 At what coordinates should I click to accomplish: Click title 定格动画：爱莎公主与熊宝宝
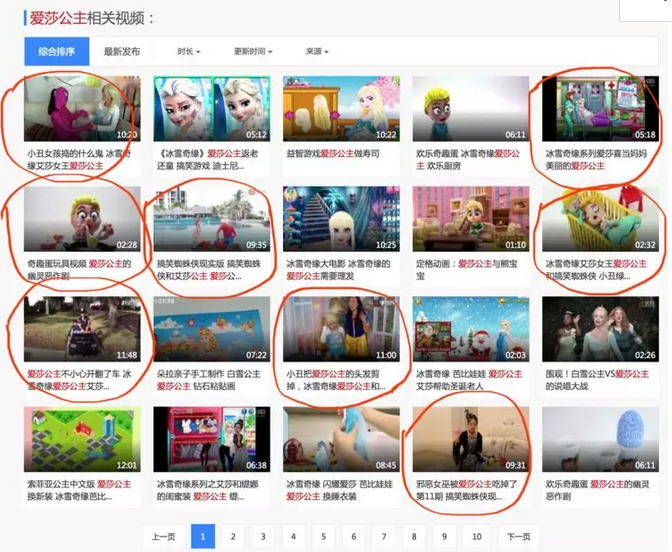pos(467,270)
